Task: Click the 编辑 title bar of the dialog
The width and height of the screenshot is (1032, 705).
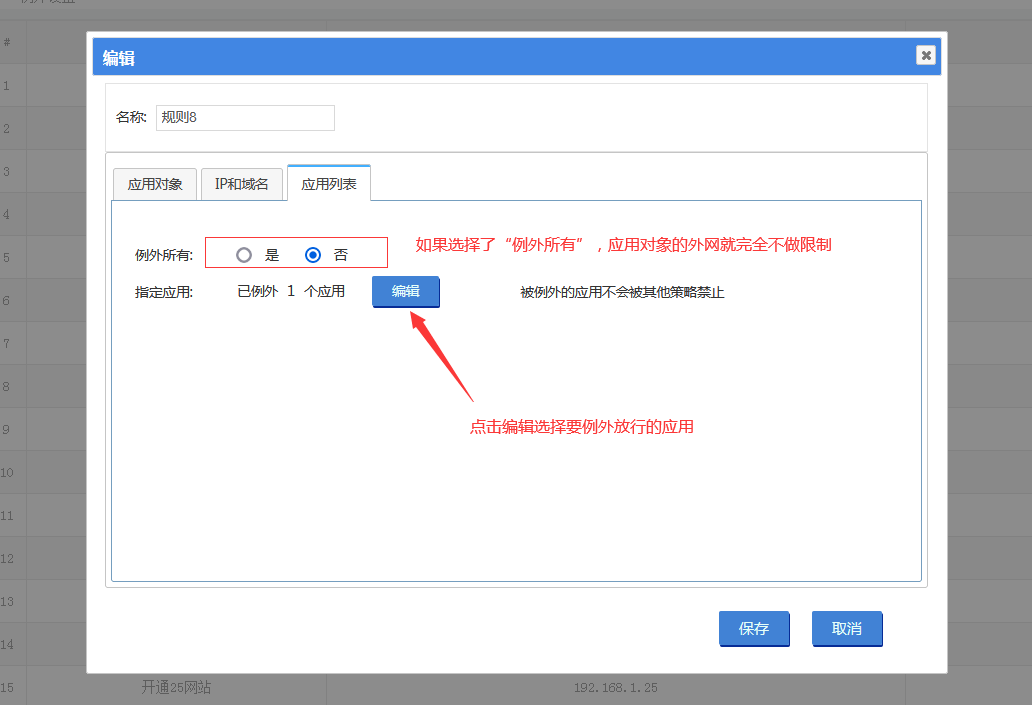Action: [x=500, y=57]
